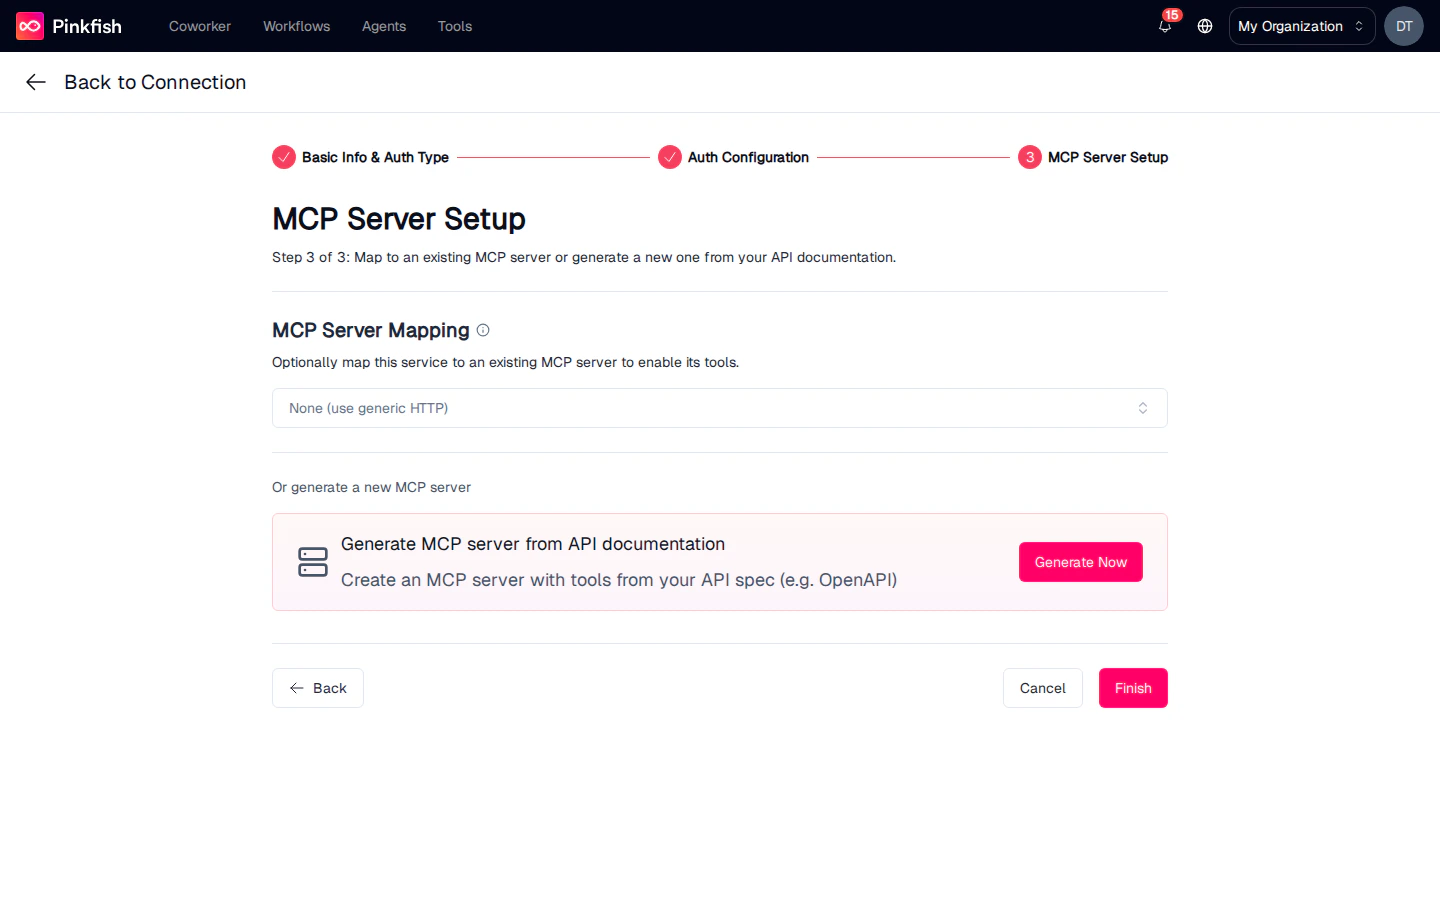Open the Agents section
Image resolution: width=1440 pixels, height=900 pixels.
click(383, 26)
